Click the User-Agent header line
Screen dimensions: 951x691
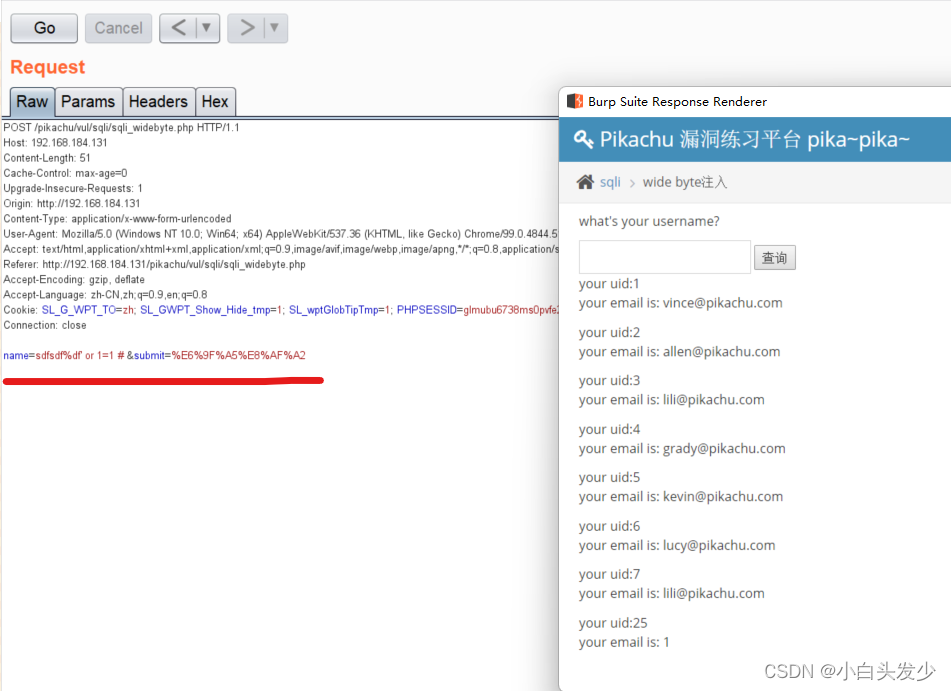[x=280, y=234]
